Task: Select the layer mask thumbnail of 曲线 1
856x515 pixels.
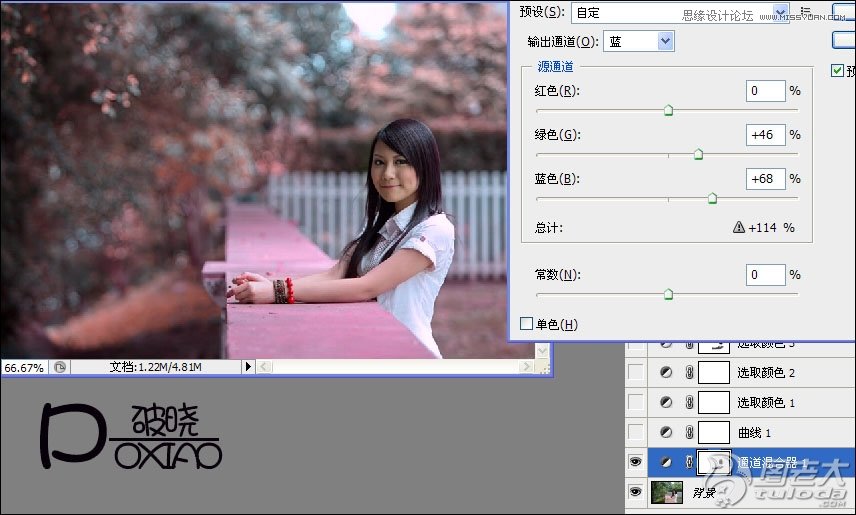Action: pyautogui.click(x=714, y=432)
